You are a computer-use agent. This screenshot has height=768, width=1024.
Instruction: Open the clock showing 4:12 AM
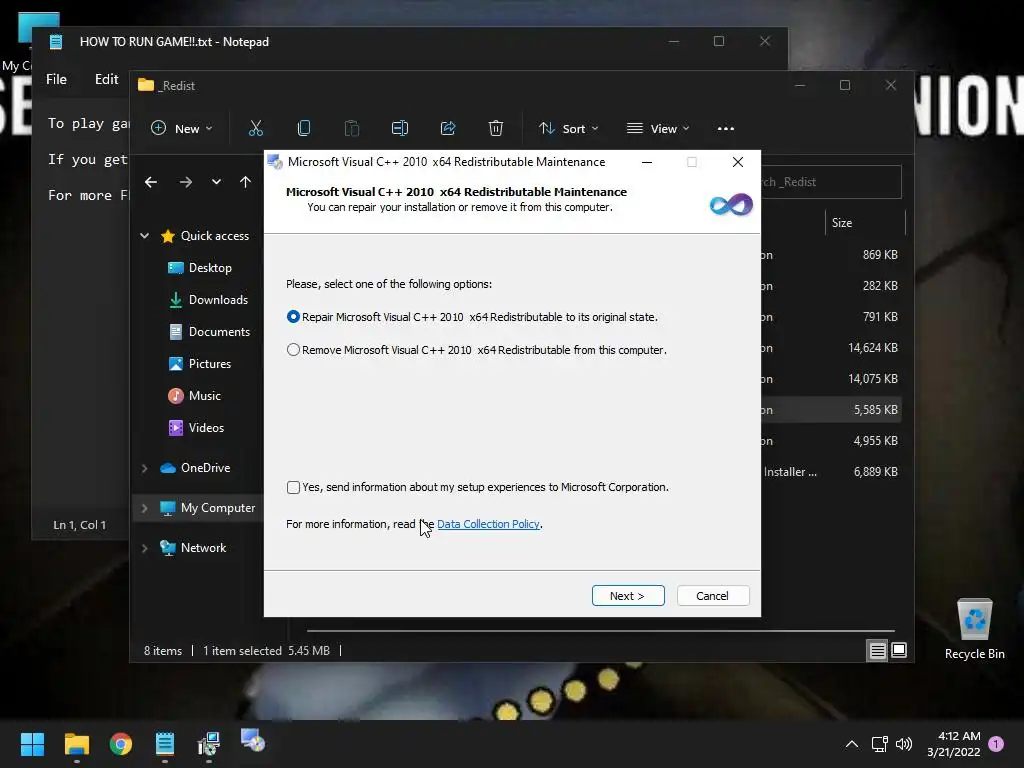(x=954, y=744)
